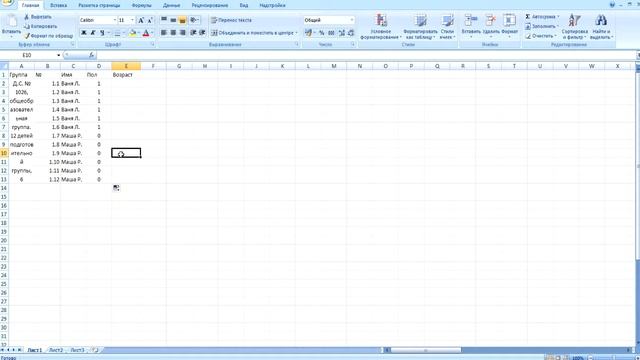
Task: Open Очистить clear menu
Action: pyautogui.click(x=541, y=36)
